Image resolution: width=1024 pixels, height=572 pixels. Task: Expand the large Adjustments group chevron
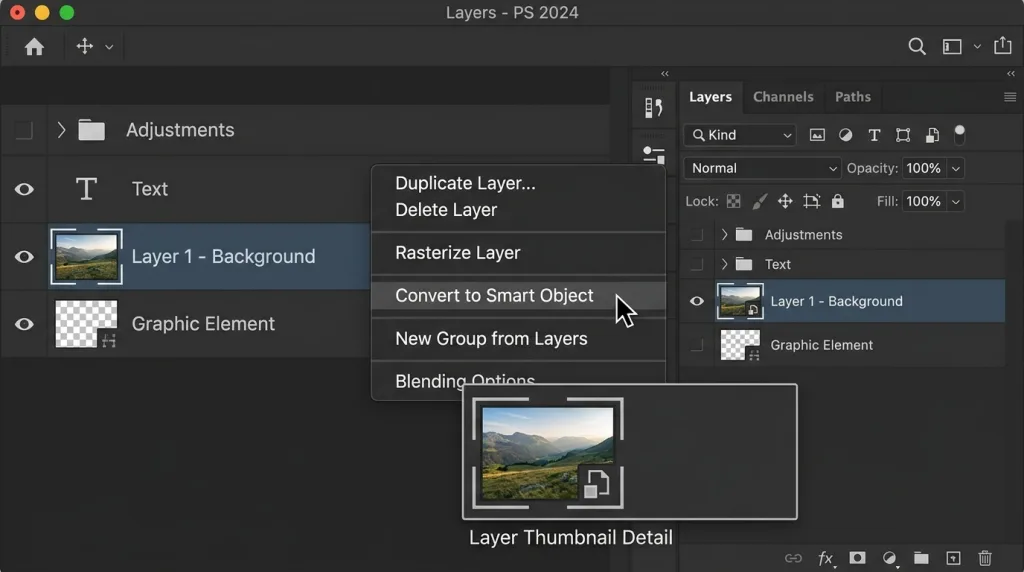pyautogui.click(x=61, y=130)
